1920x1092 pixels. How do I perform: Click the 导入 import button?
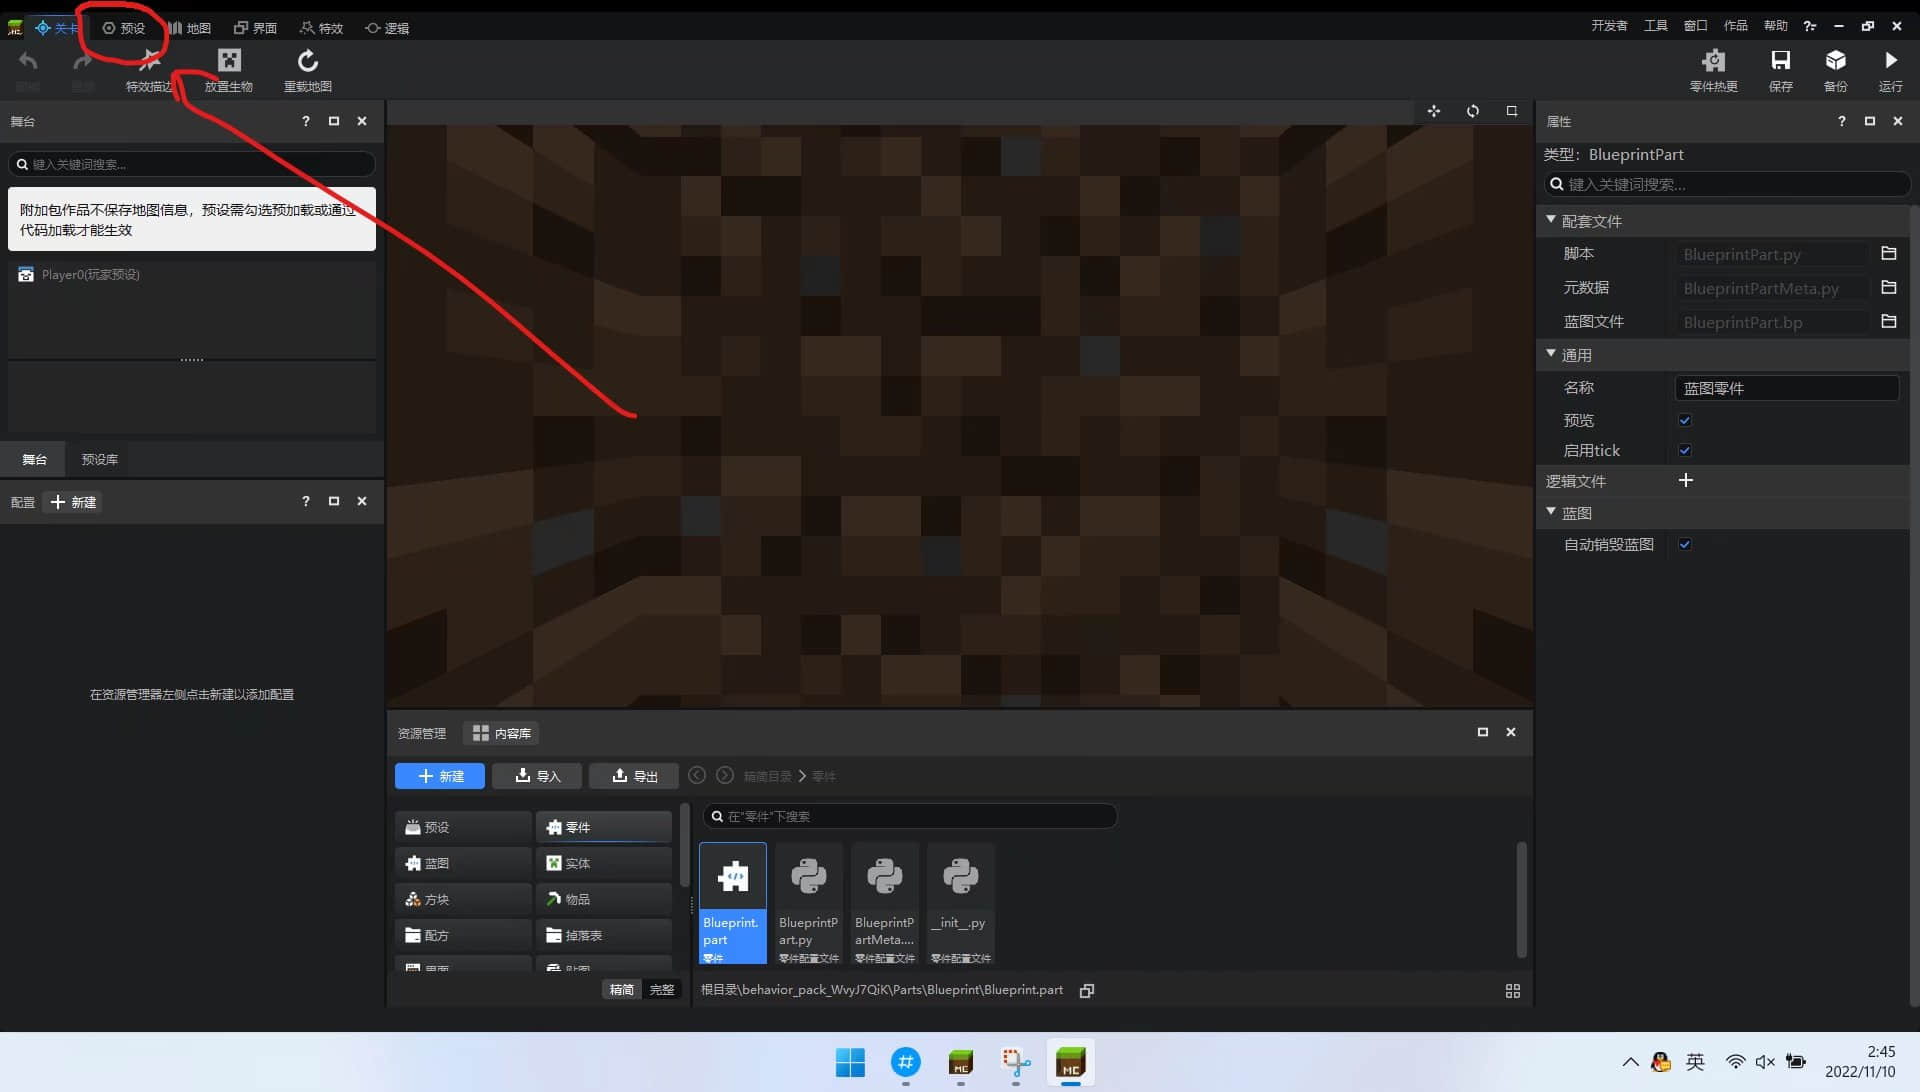537,776
